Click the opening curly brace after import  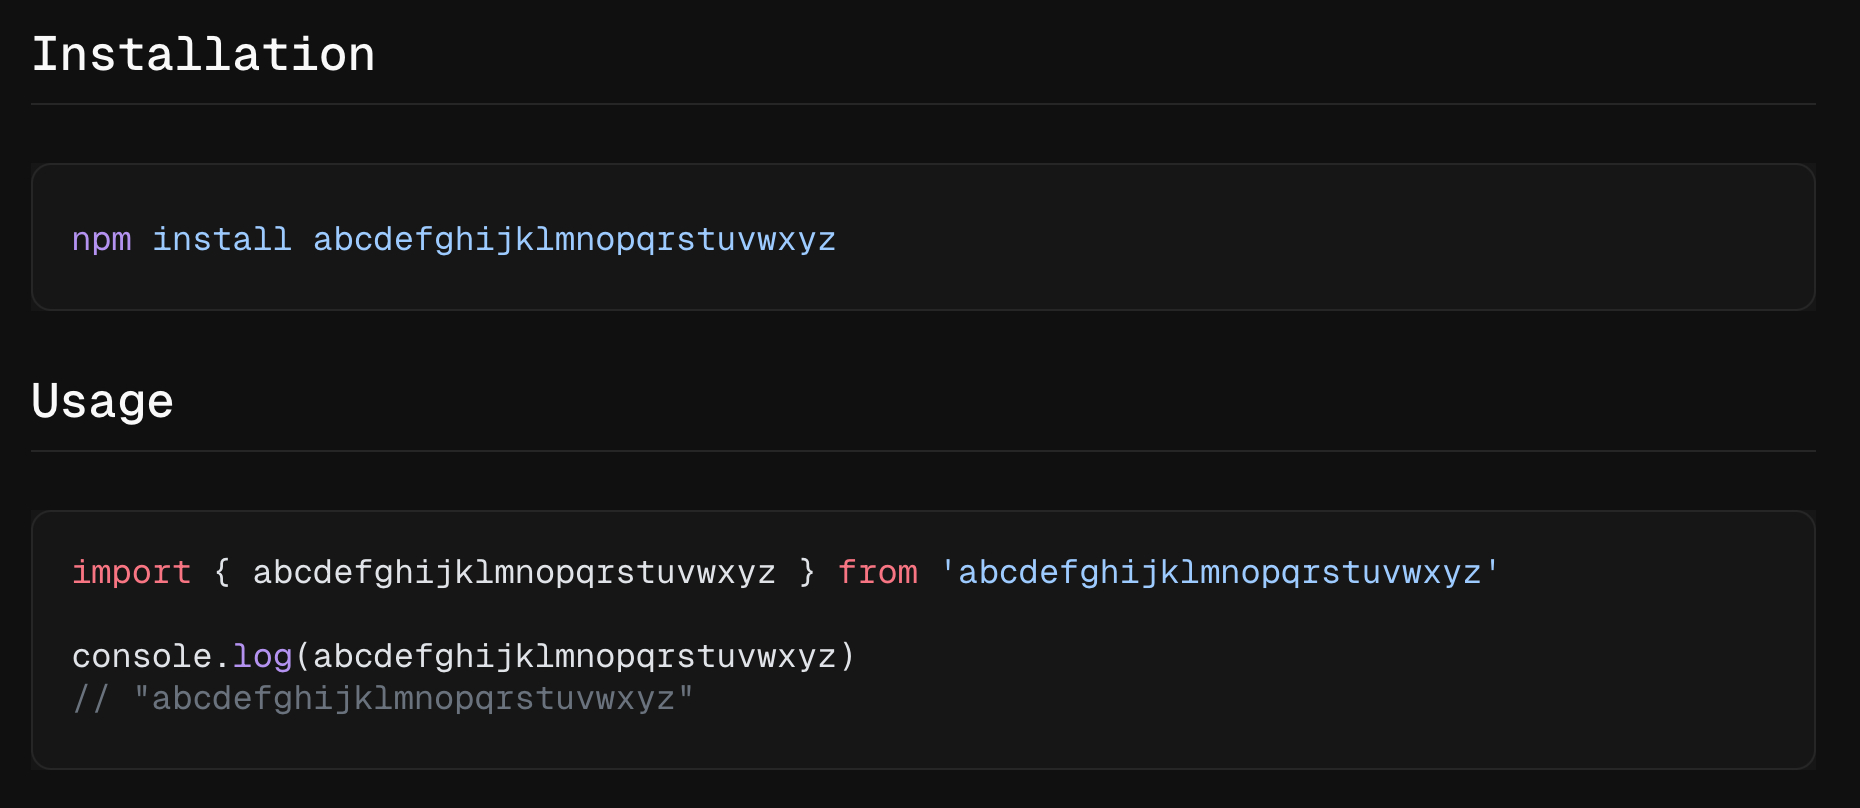pos(222,573)
